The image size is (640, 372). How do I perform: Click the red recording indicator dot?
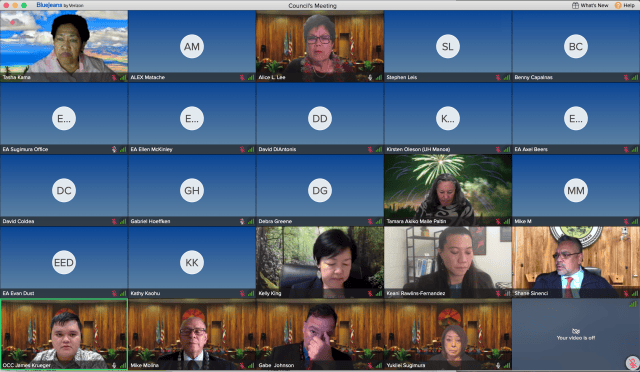tap(13, 22)
